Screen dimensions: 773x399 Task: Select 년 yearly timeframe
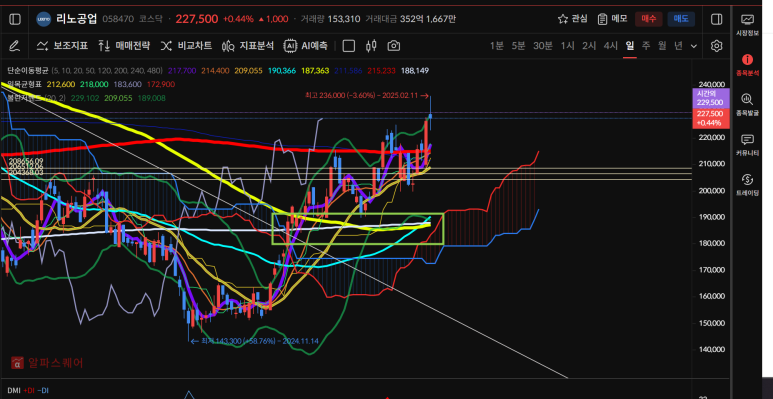coord(678,46)
